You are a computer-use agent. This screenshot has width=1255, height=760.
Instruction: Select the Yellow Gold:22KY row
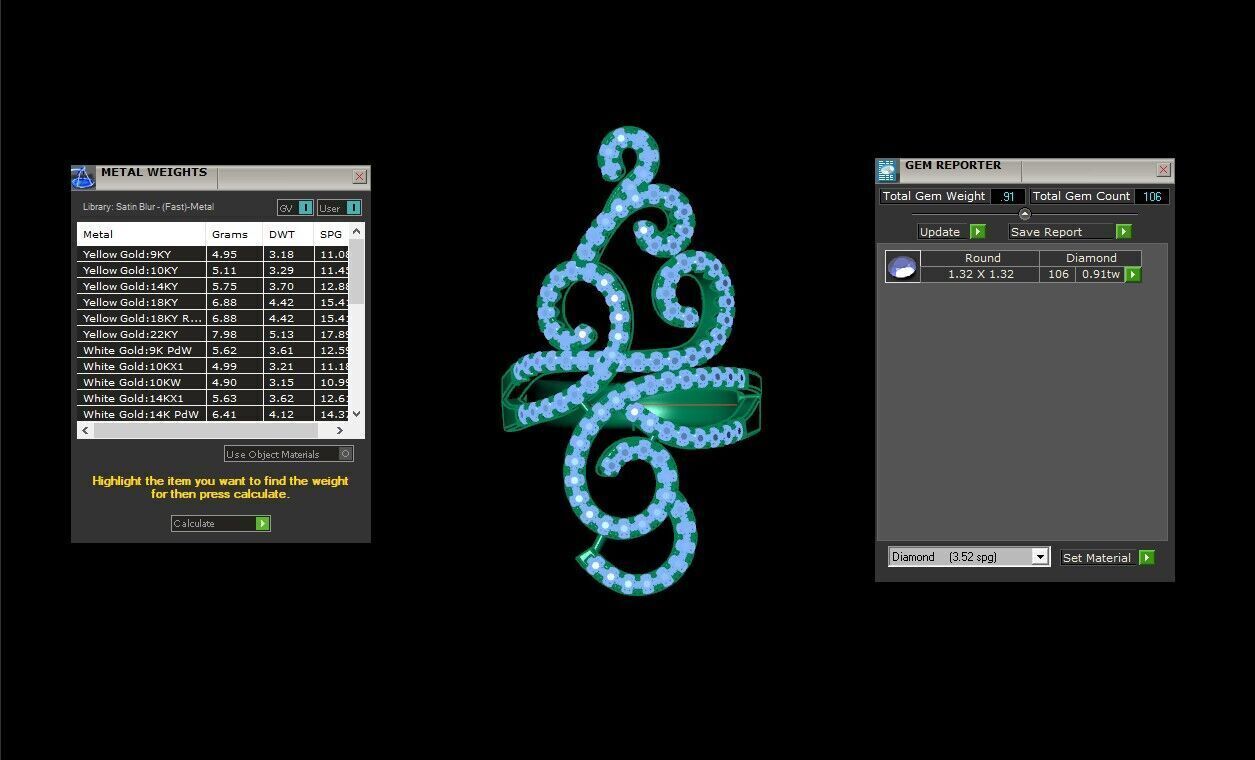(213, 334)
